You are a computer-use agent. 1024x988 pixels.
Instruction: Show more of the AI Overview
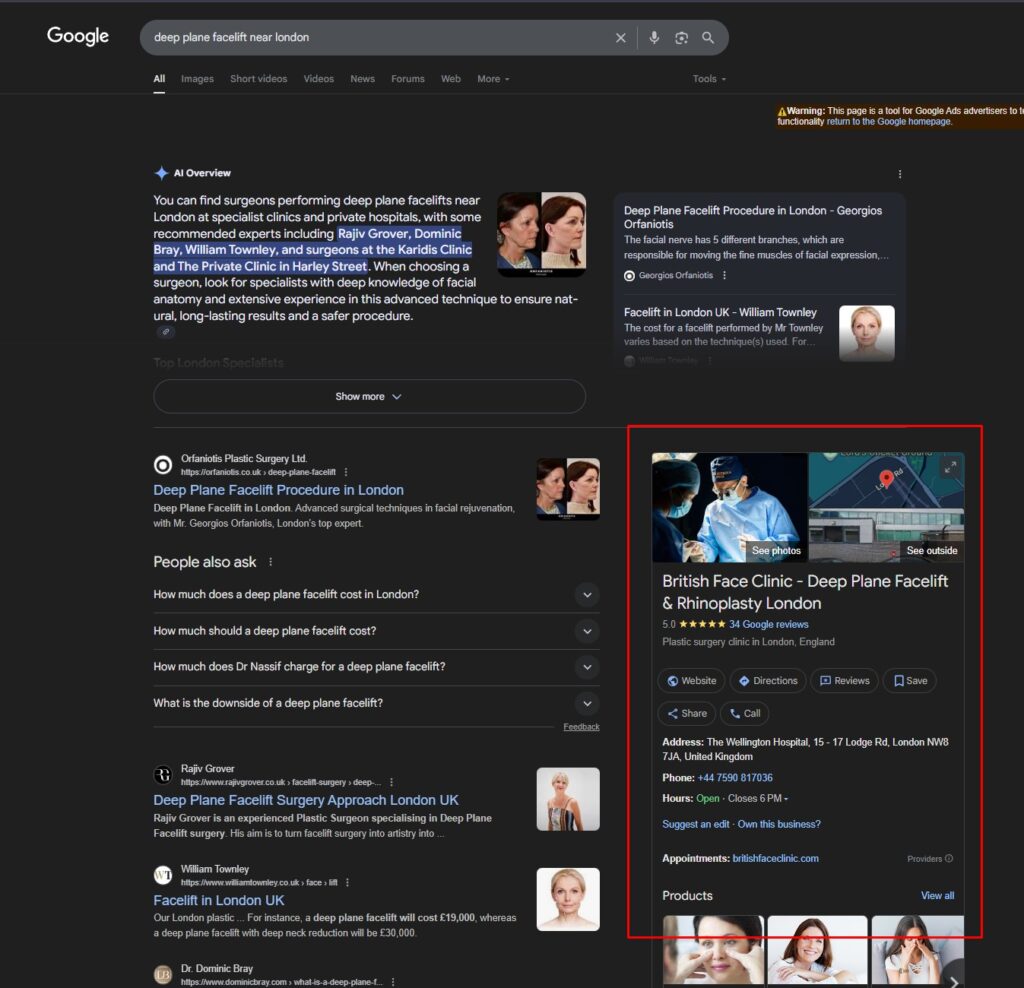click(369, 396)
